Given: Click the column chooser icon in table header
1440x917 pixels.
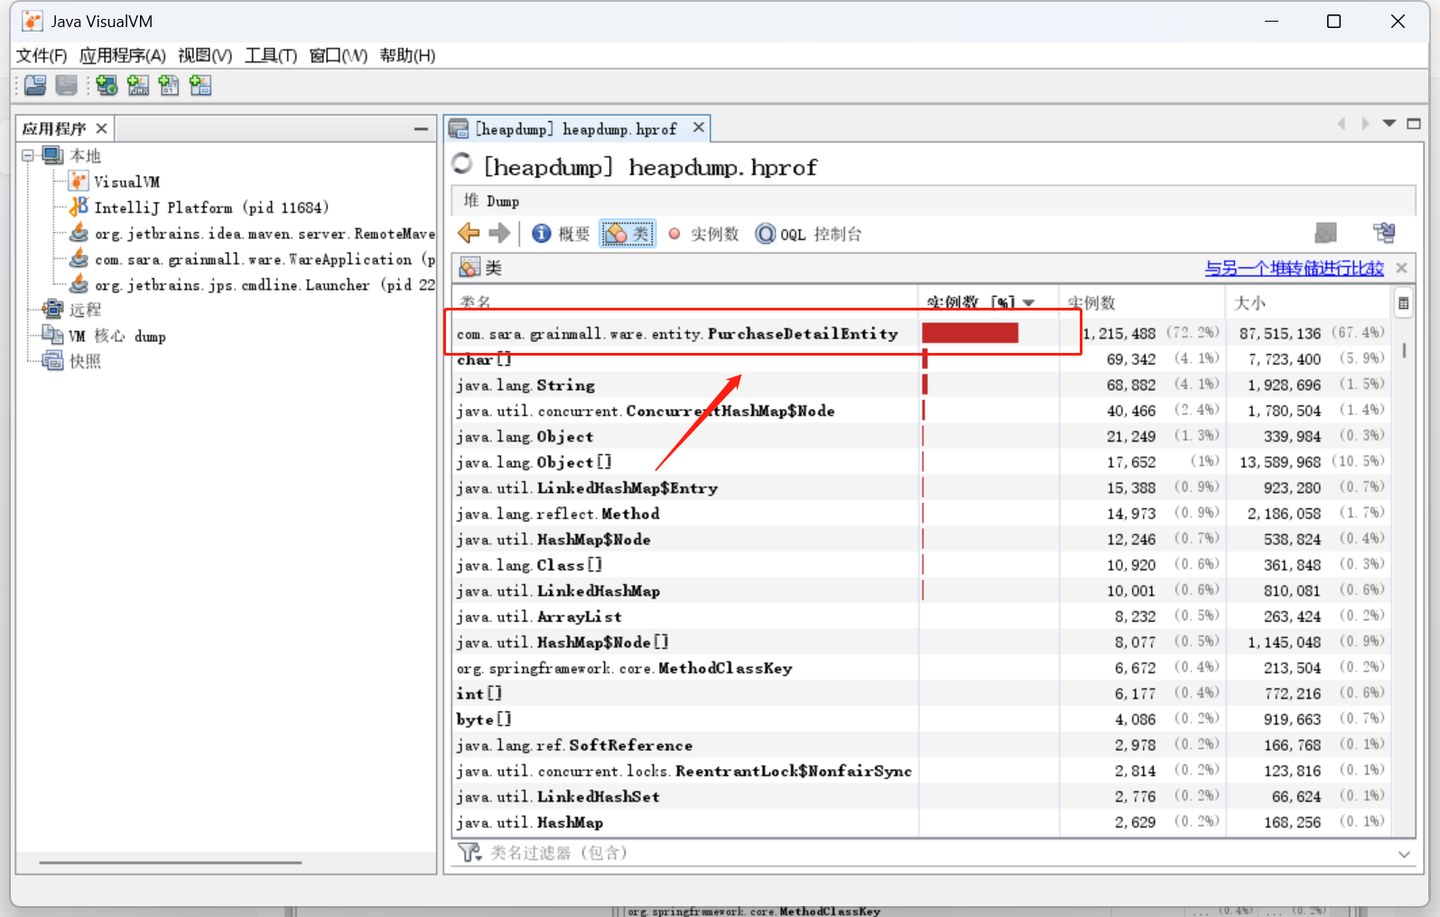Looking at the screenshot, I should point(1403,303).
